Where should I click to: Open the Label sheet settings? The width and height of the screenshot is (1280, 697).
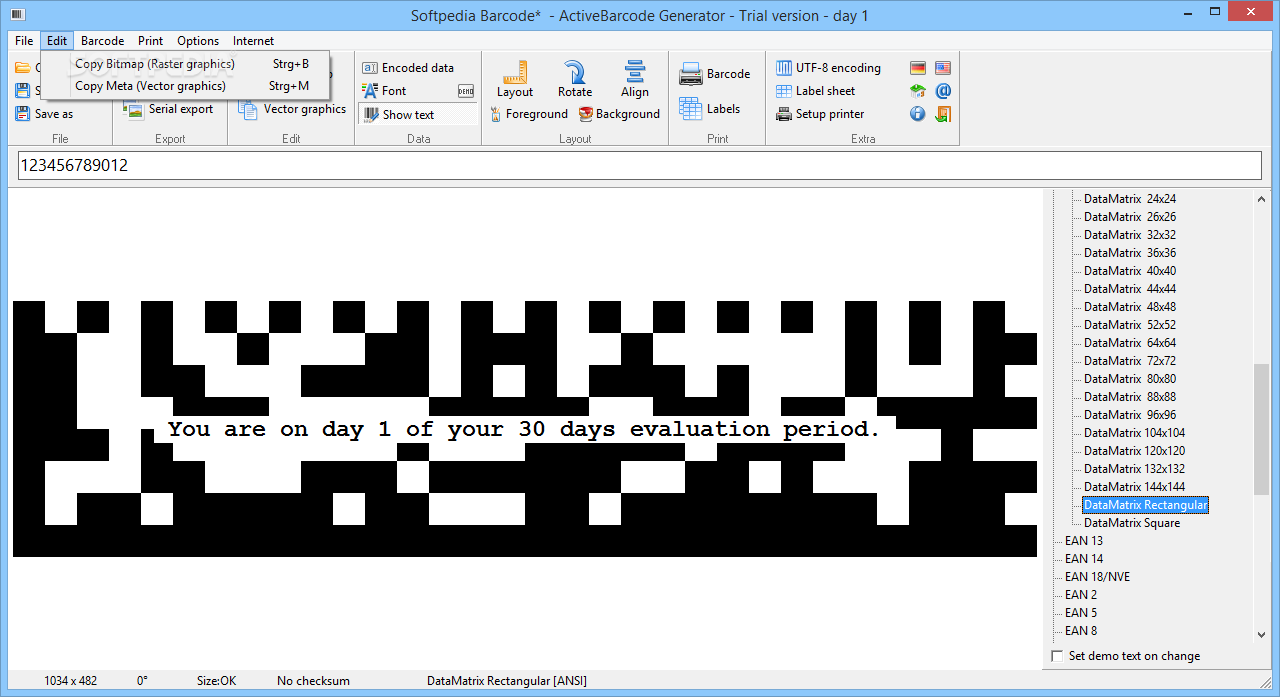pos(815,91)
